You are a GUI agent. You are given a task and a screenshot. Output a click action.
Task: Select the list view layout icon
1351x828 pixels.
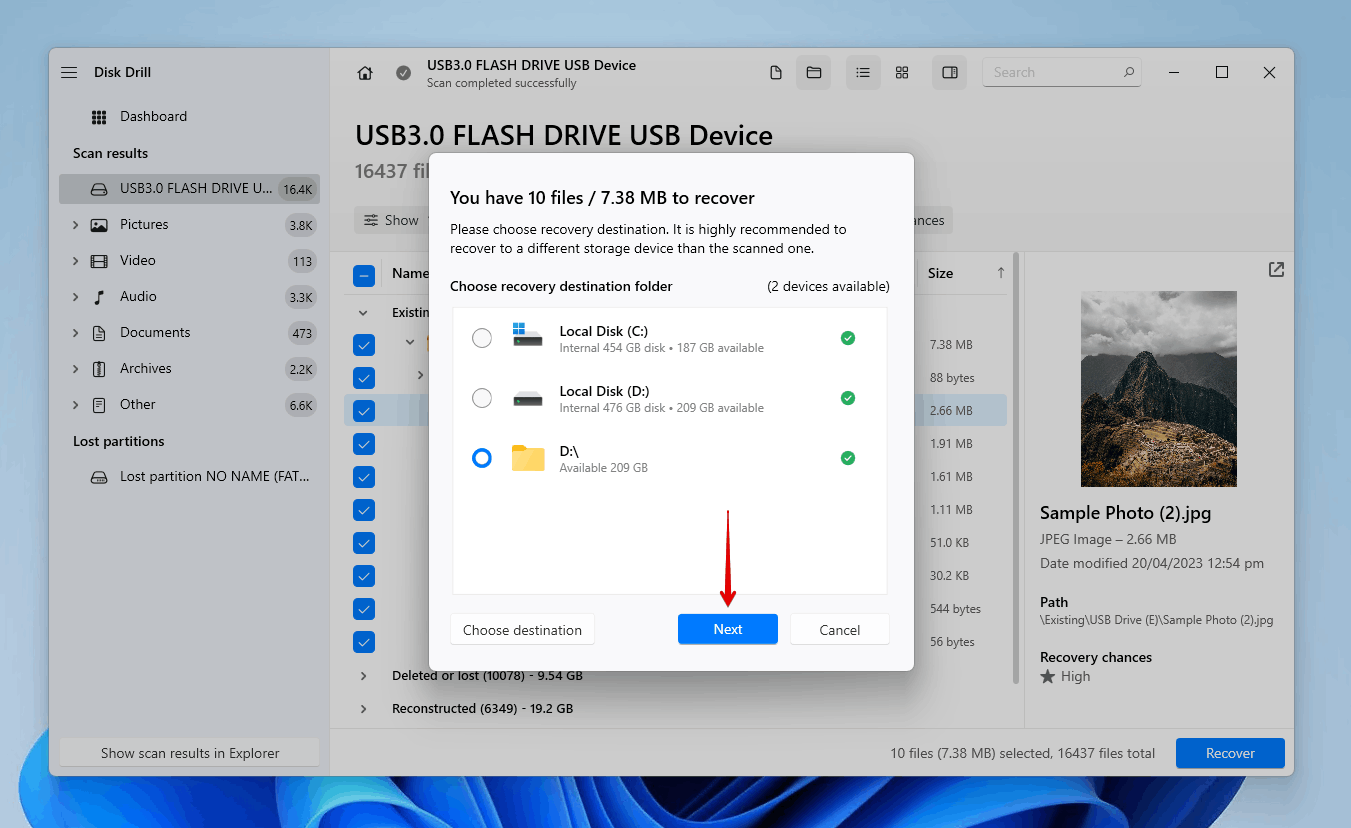(863, 73)
